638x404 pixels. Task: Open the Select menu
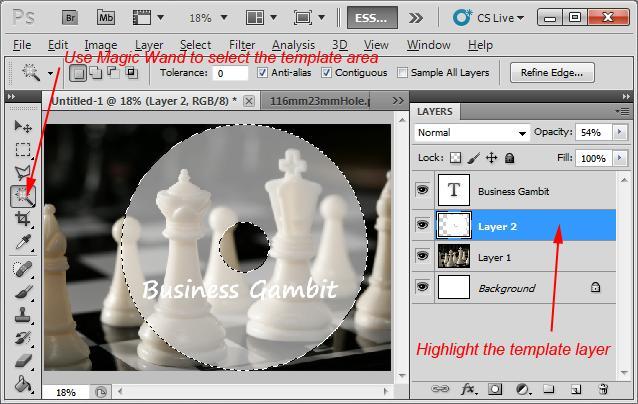(195, 45)
